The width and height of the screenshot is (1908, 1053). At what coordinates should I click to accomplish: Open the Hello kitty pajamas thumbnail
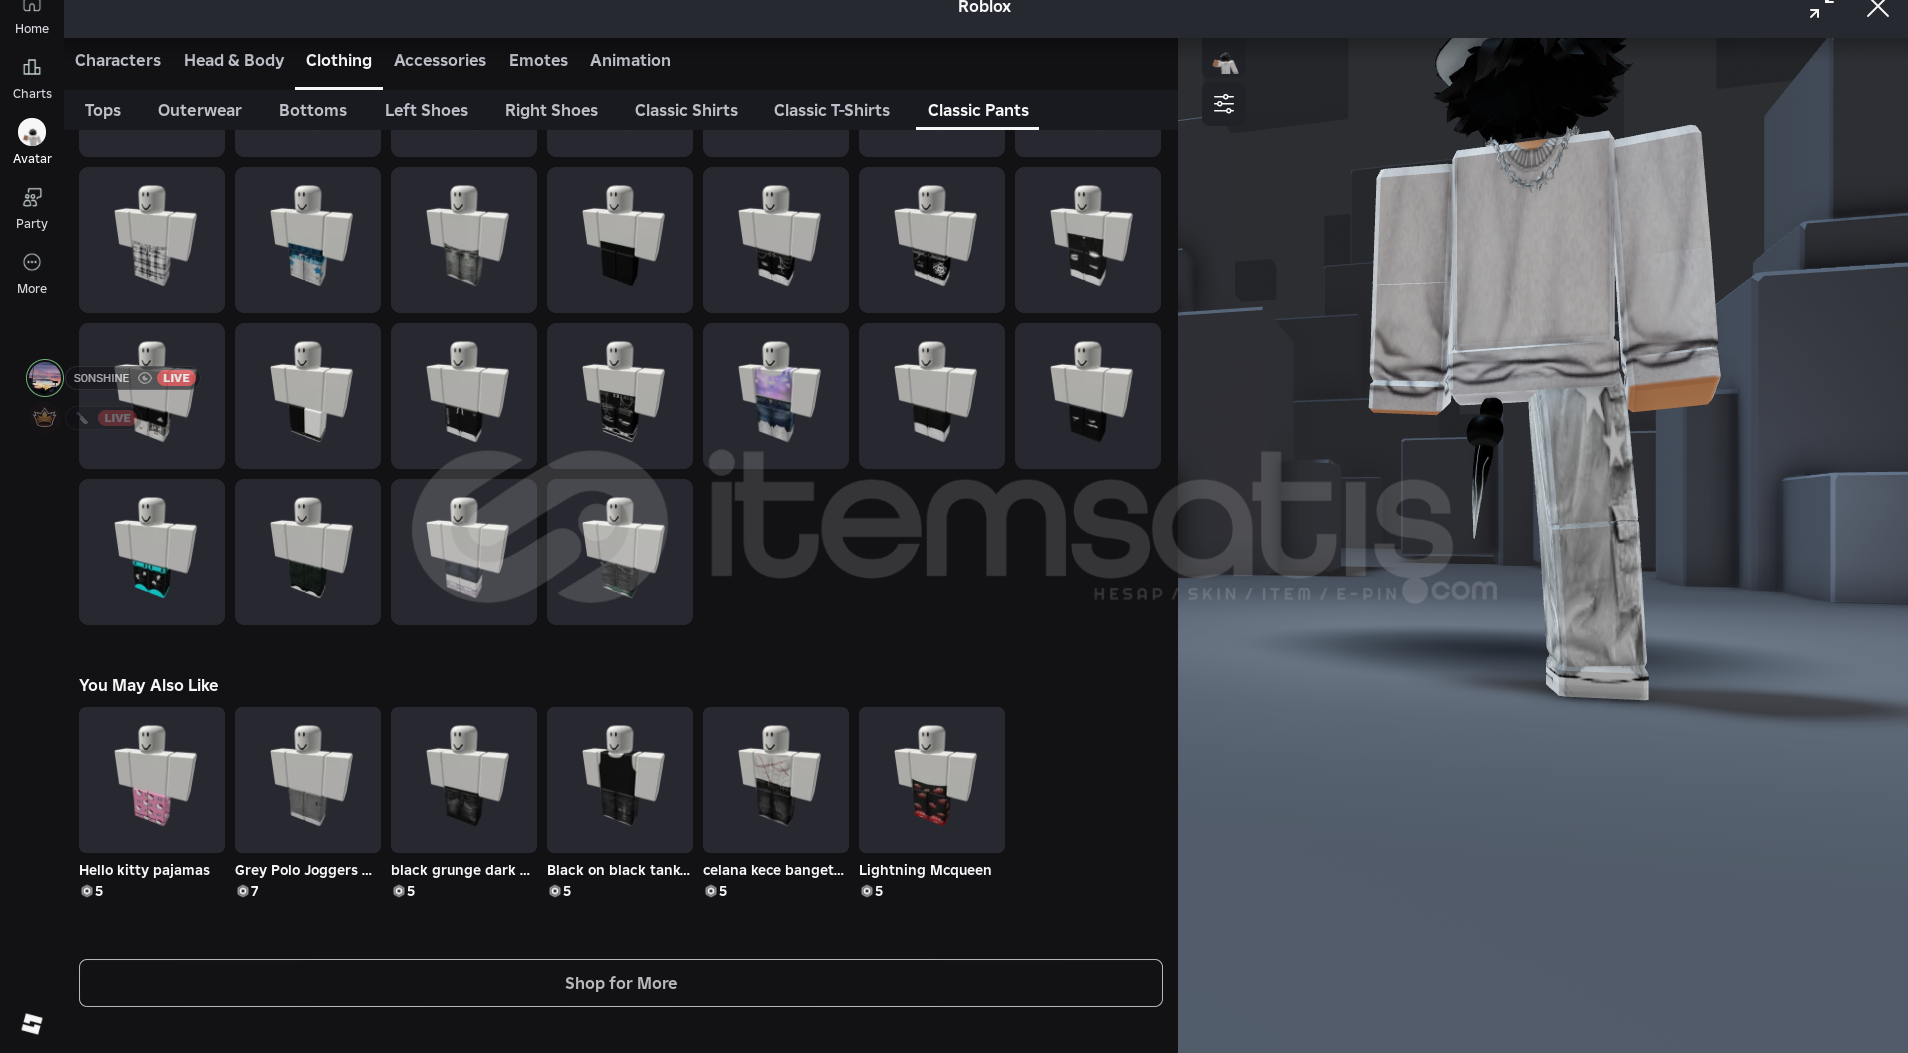[x=152, y=780]
